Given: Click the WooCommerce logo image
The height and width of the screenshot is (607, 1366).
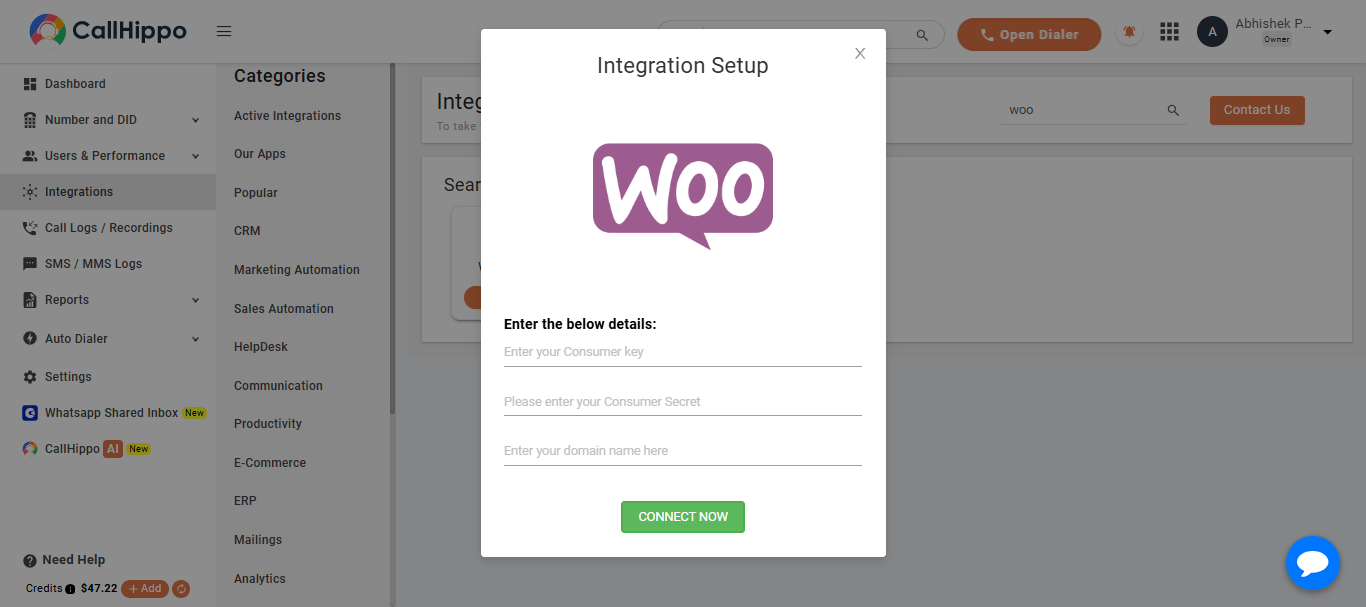Looking at the screenshot, I should click(x=683, y=196).
